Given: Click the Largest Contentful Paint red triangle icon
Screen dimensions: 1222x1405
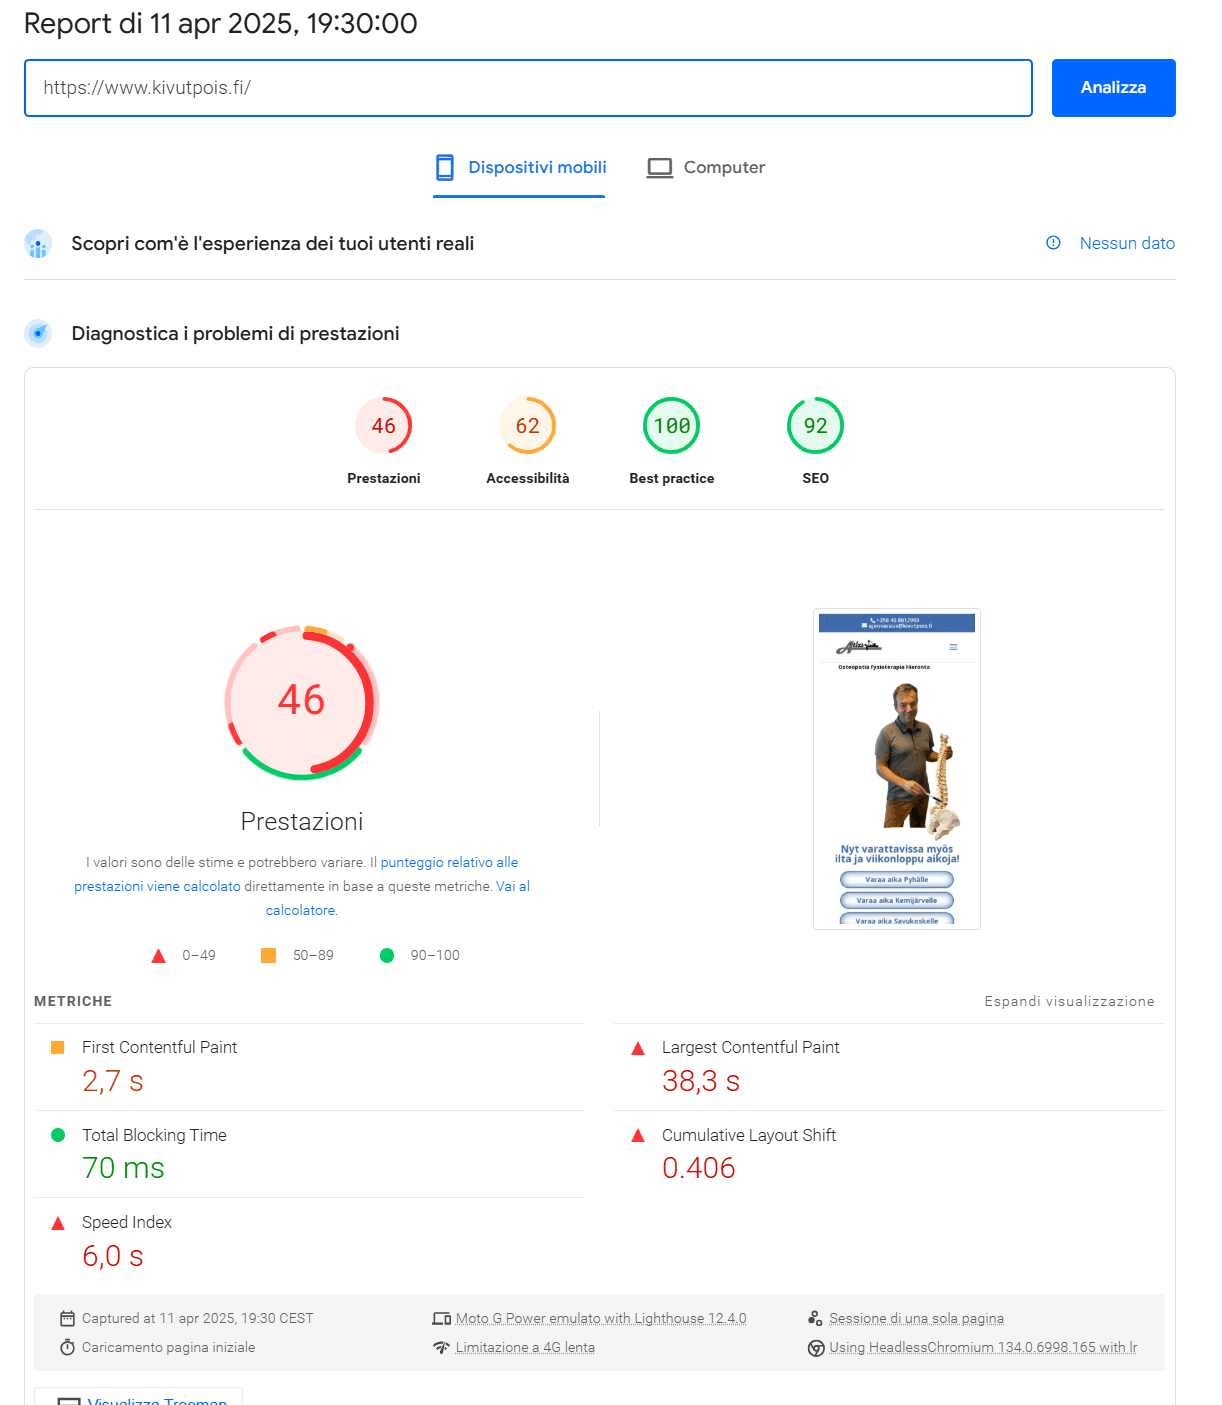Looking at the screenshot, I should point(638,1048).
